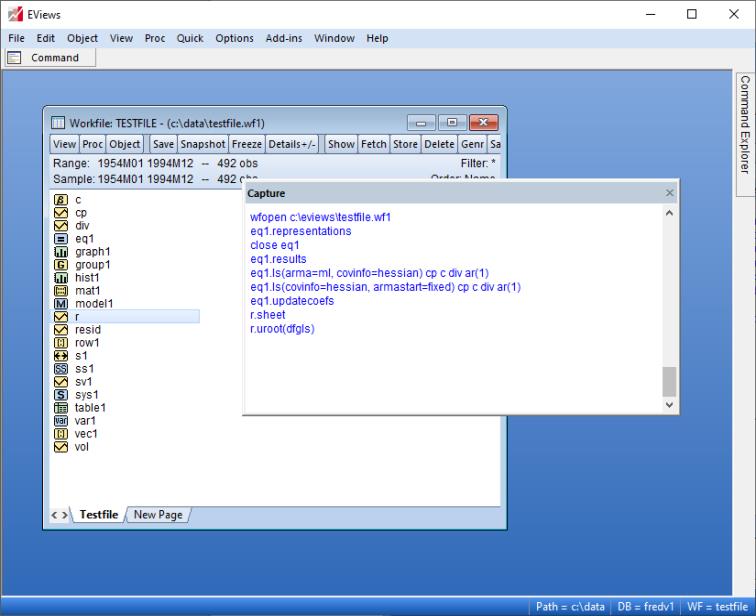Toggle Details+/- in workfile toolbar
Screen dimensions: 756x616
click(292, 144)
